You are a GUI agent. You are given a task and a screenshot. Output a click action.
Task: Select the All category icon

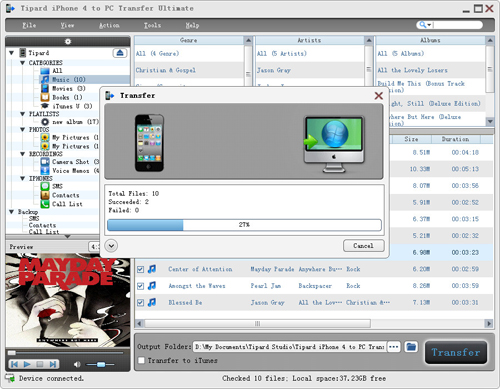45,71
